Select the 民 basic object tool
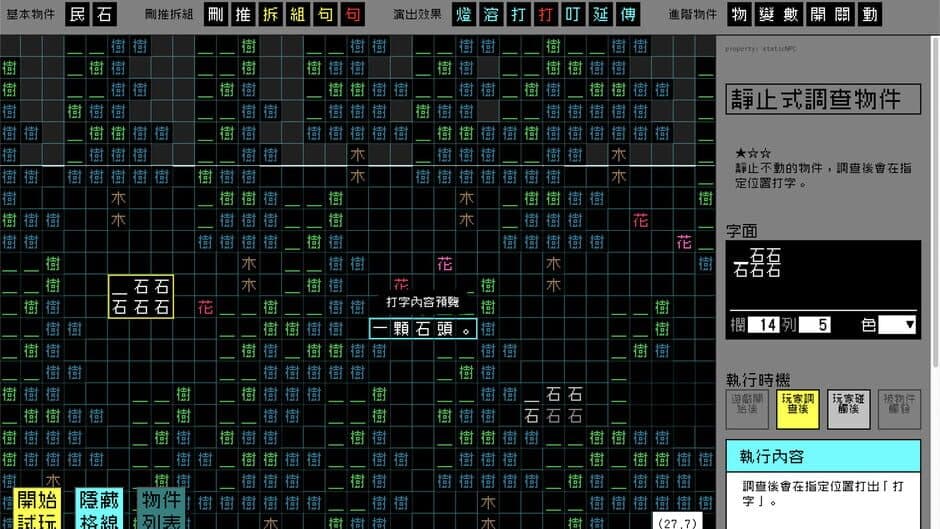 (x=78, y=14)
